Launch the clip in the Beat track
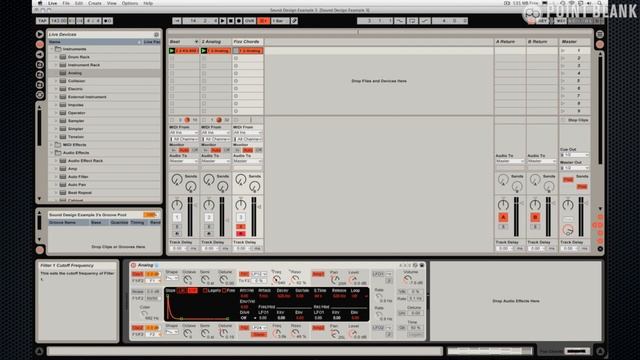The height and width of the screenshot is (360, 640). point(172,51)
